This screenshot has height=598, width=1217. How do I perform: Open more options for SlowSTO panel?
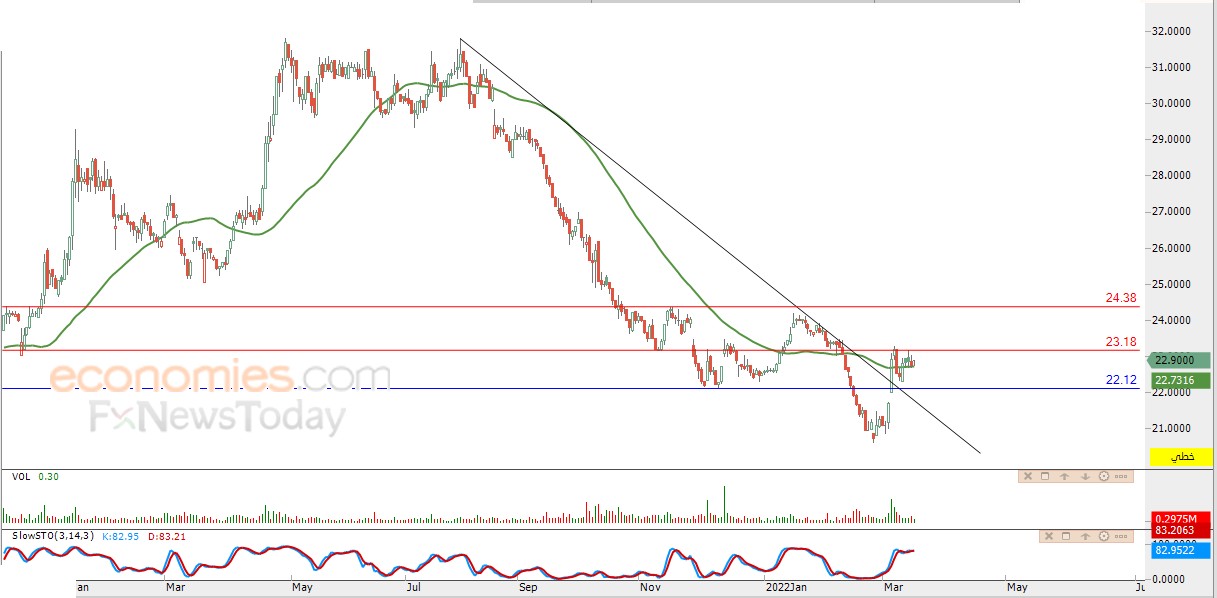pos(1120,537)
